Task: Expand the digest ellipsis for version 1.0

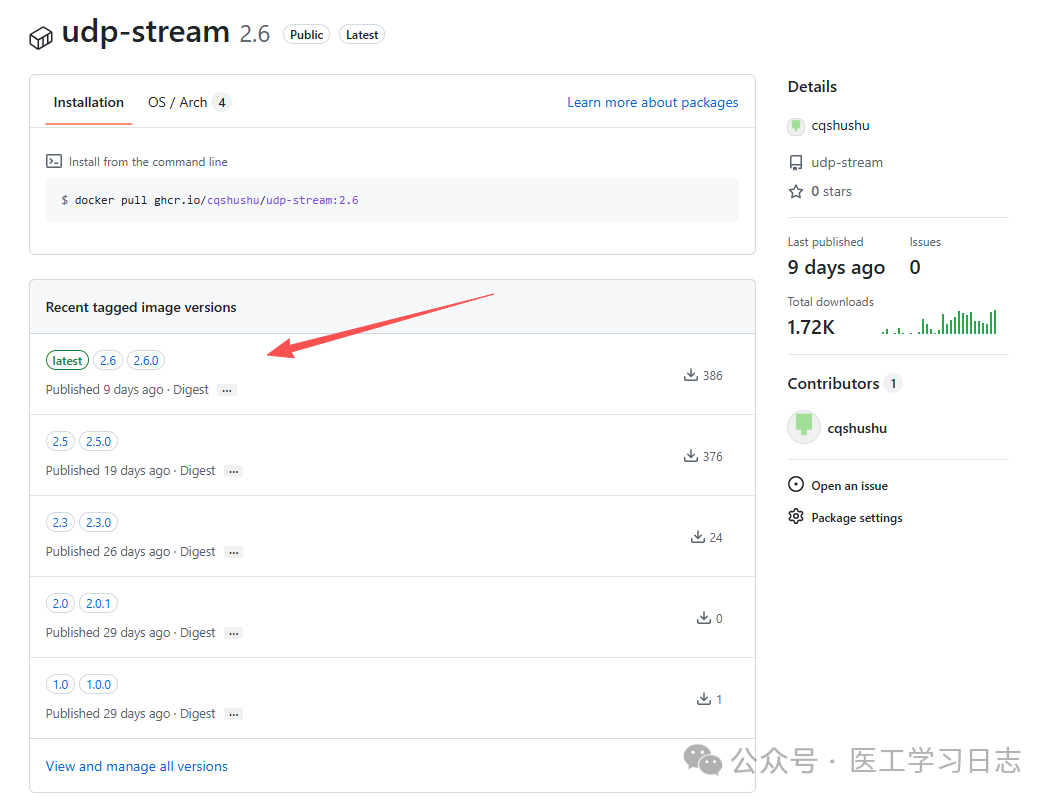Action: 234,714
